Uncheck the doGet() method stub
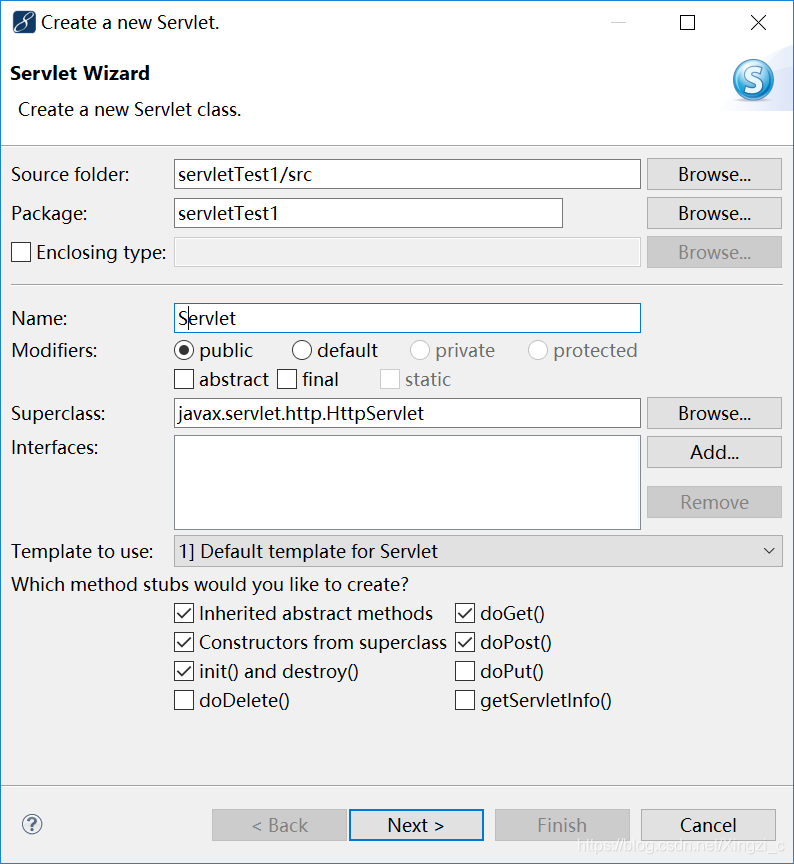The image size is (794, 864). [x=465, y=613]
